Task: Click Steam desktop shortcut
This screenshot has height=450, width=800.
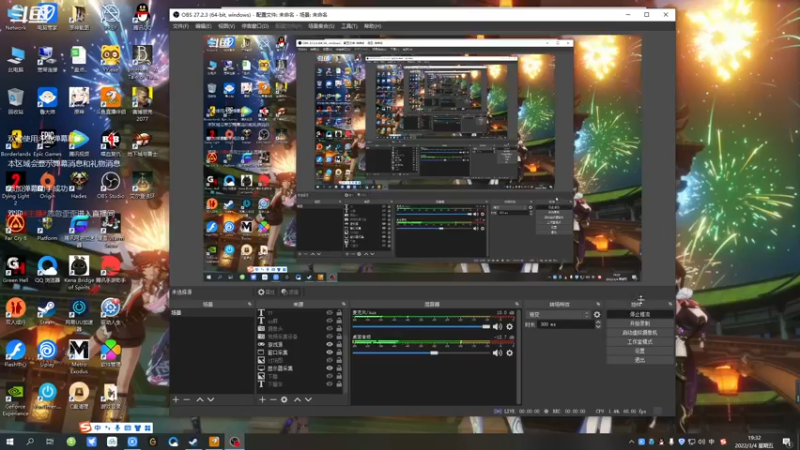Action: pos(47,311)
